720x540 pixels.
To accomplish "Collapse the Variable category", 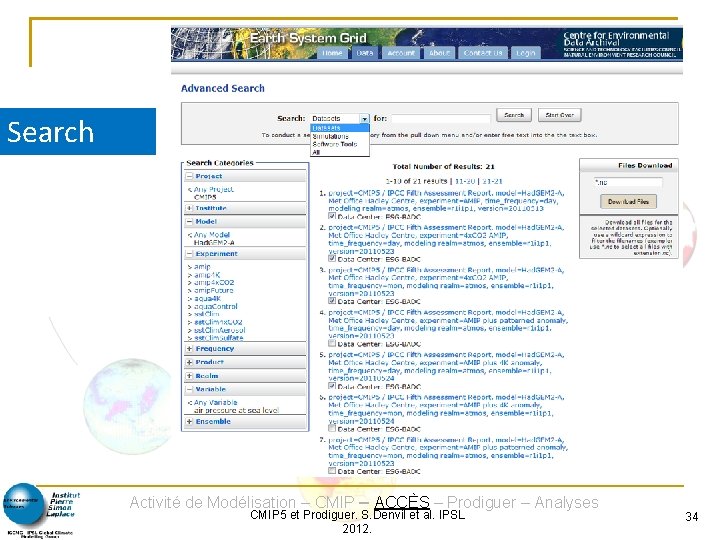I will pyautogui.click(x=189, y=389).
